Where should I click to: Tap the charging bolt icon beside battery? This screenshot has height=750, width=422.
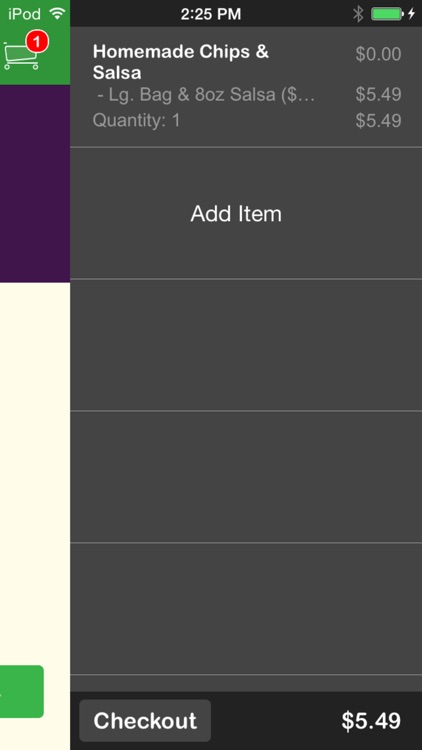[x=411, y=14]
